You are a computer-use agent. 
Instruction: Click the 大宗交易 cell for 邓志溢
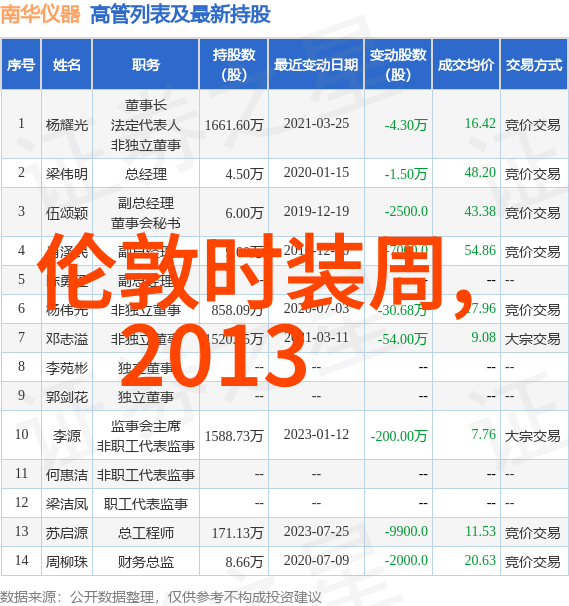[532, 339]
